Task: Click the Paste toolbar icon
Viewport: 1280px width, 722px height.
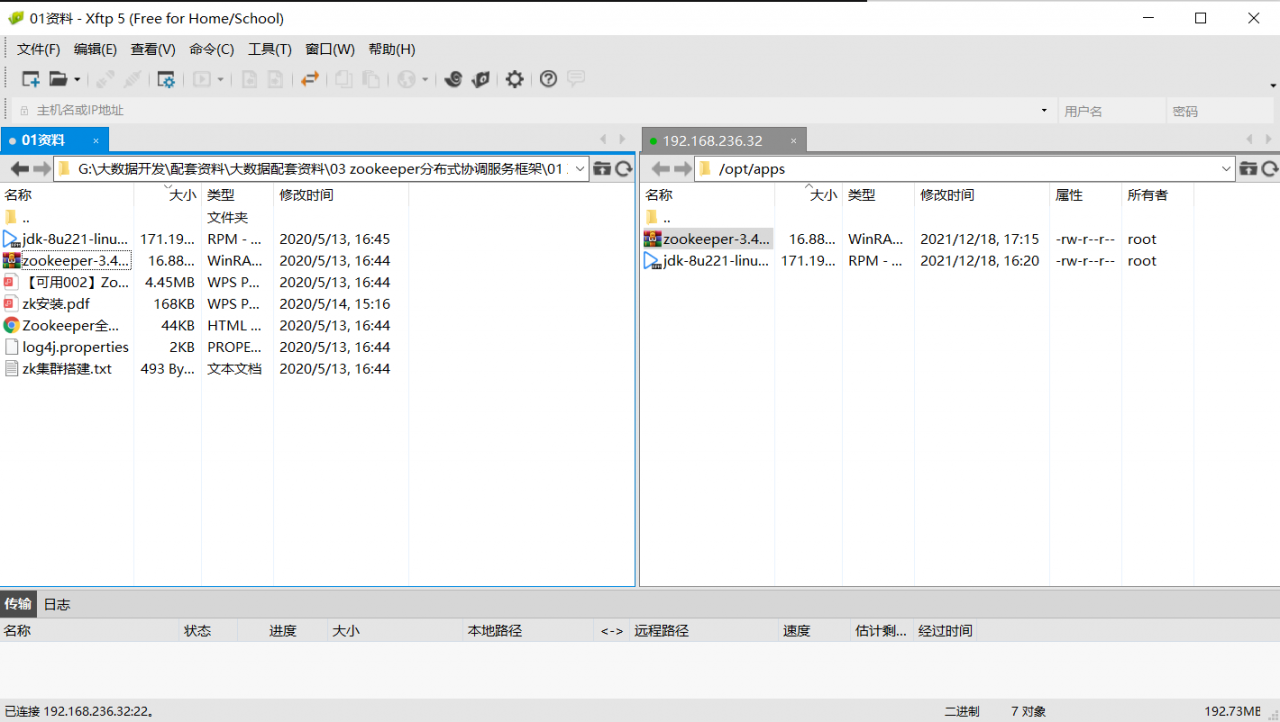Action: point(371,79)
